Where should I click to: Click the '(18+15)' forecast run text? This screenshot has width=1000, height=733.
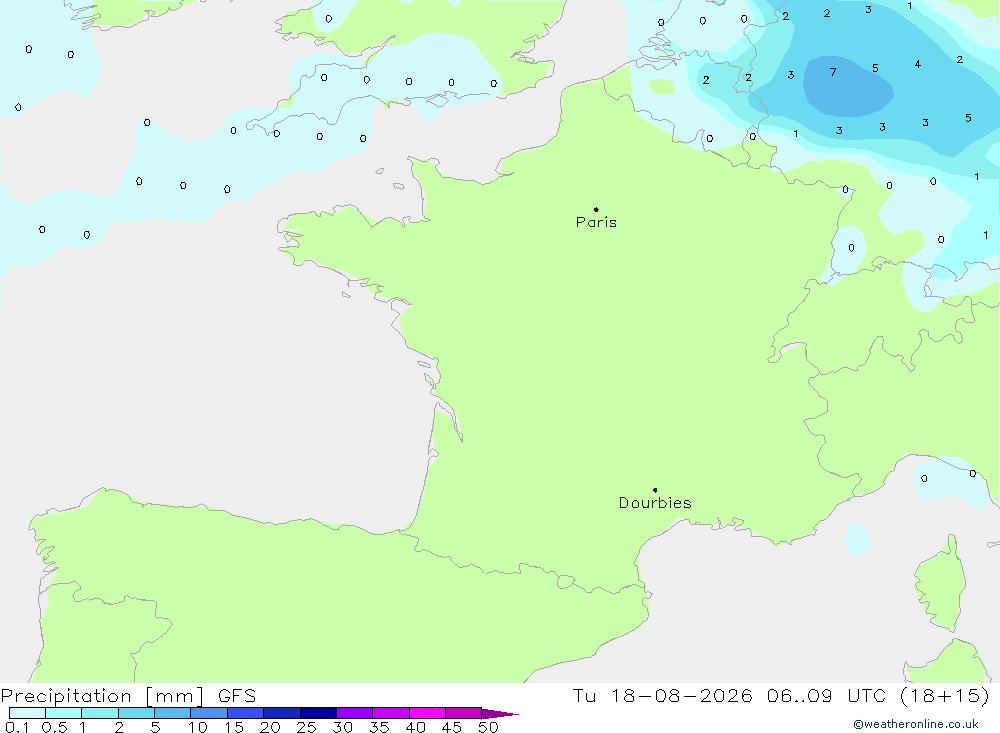[x=945, y=695]
